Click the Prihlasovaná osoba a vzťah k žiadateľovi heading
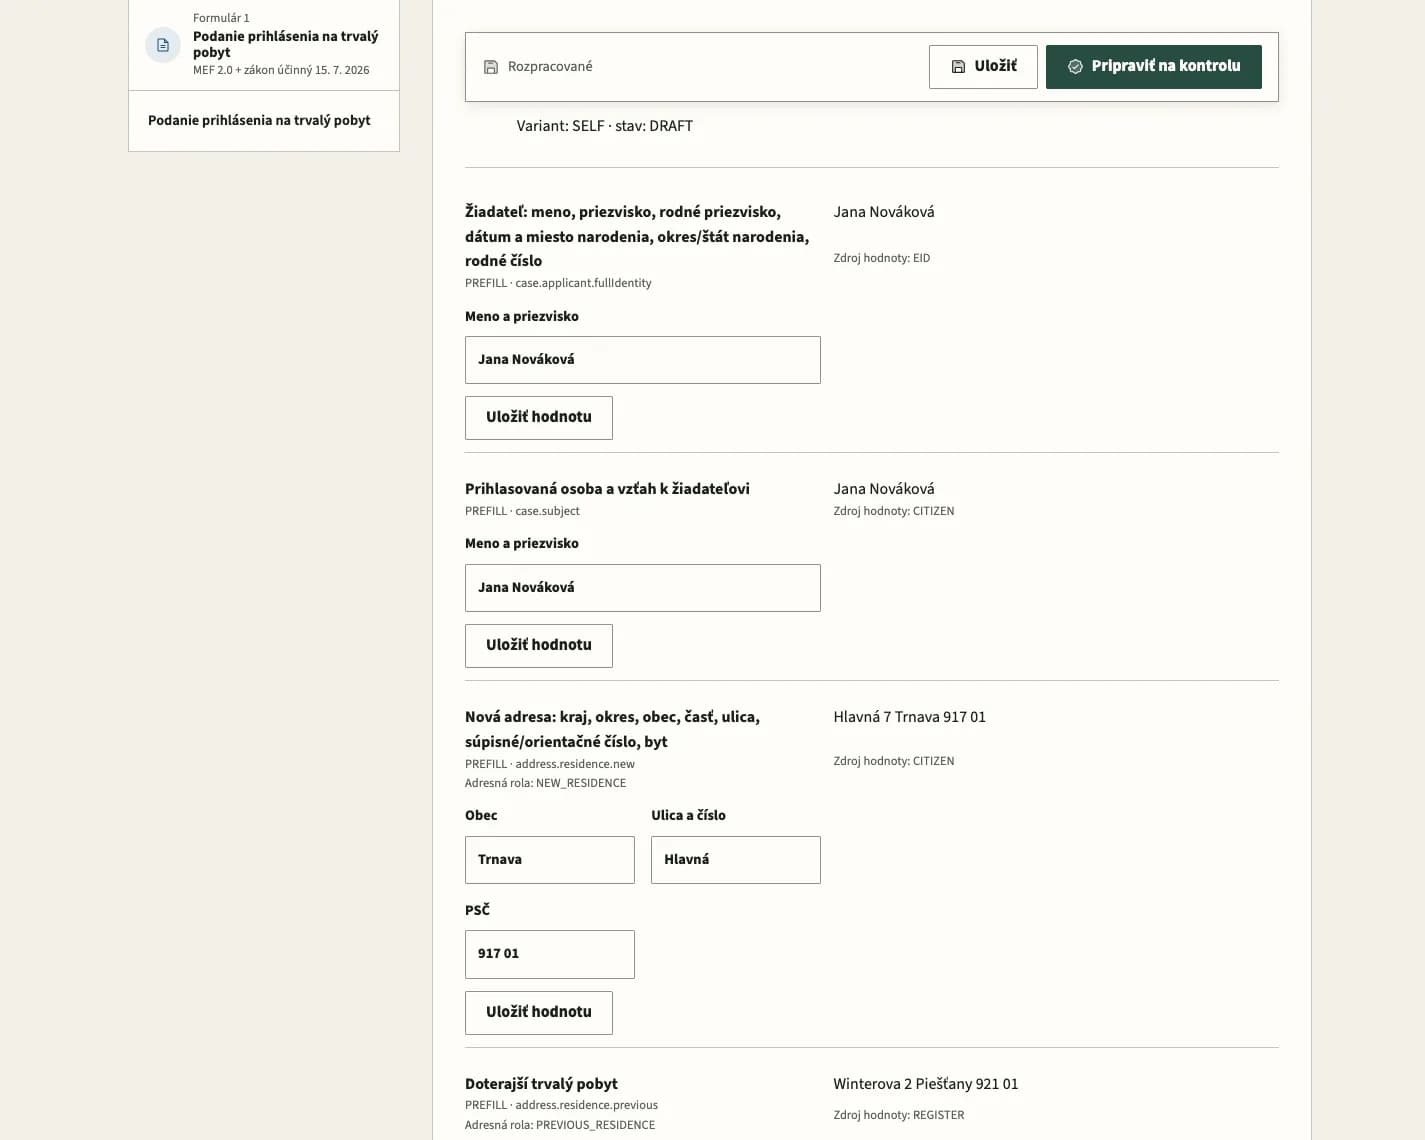The image size is (1425, 1140). tap(607, 489)
